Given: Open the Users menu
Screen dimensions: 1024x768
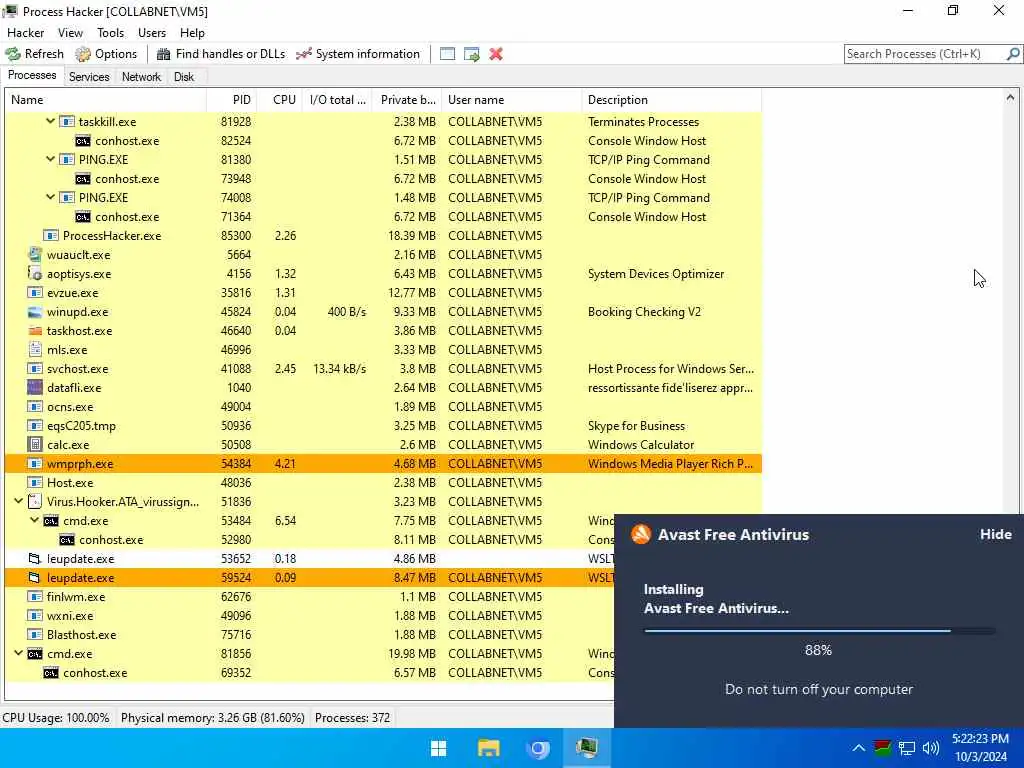Looking at the screenshot, I should pos(152,33).
